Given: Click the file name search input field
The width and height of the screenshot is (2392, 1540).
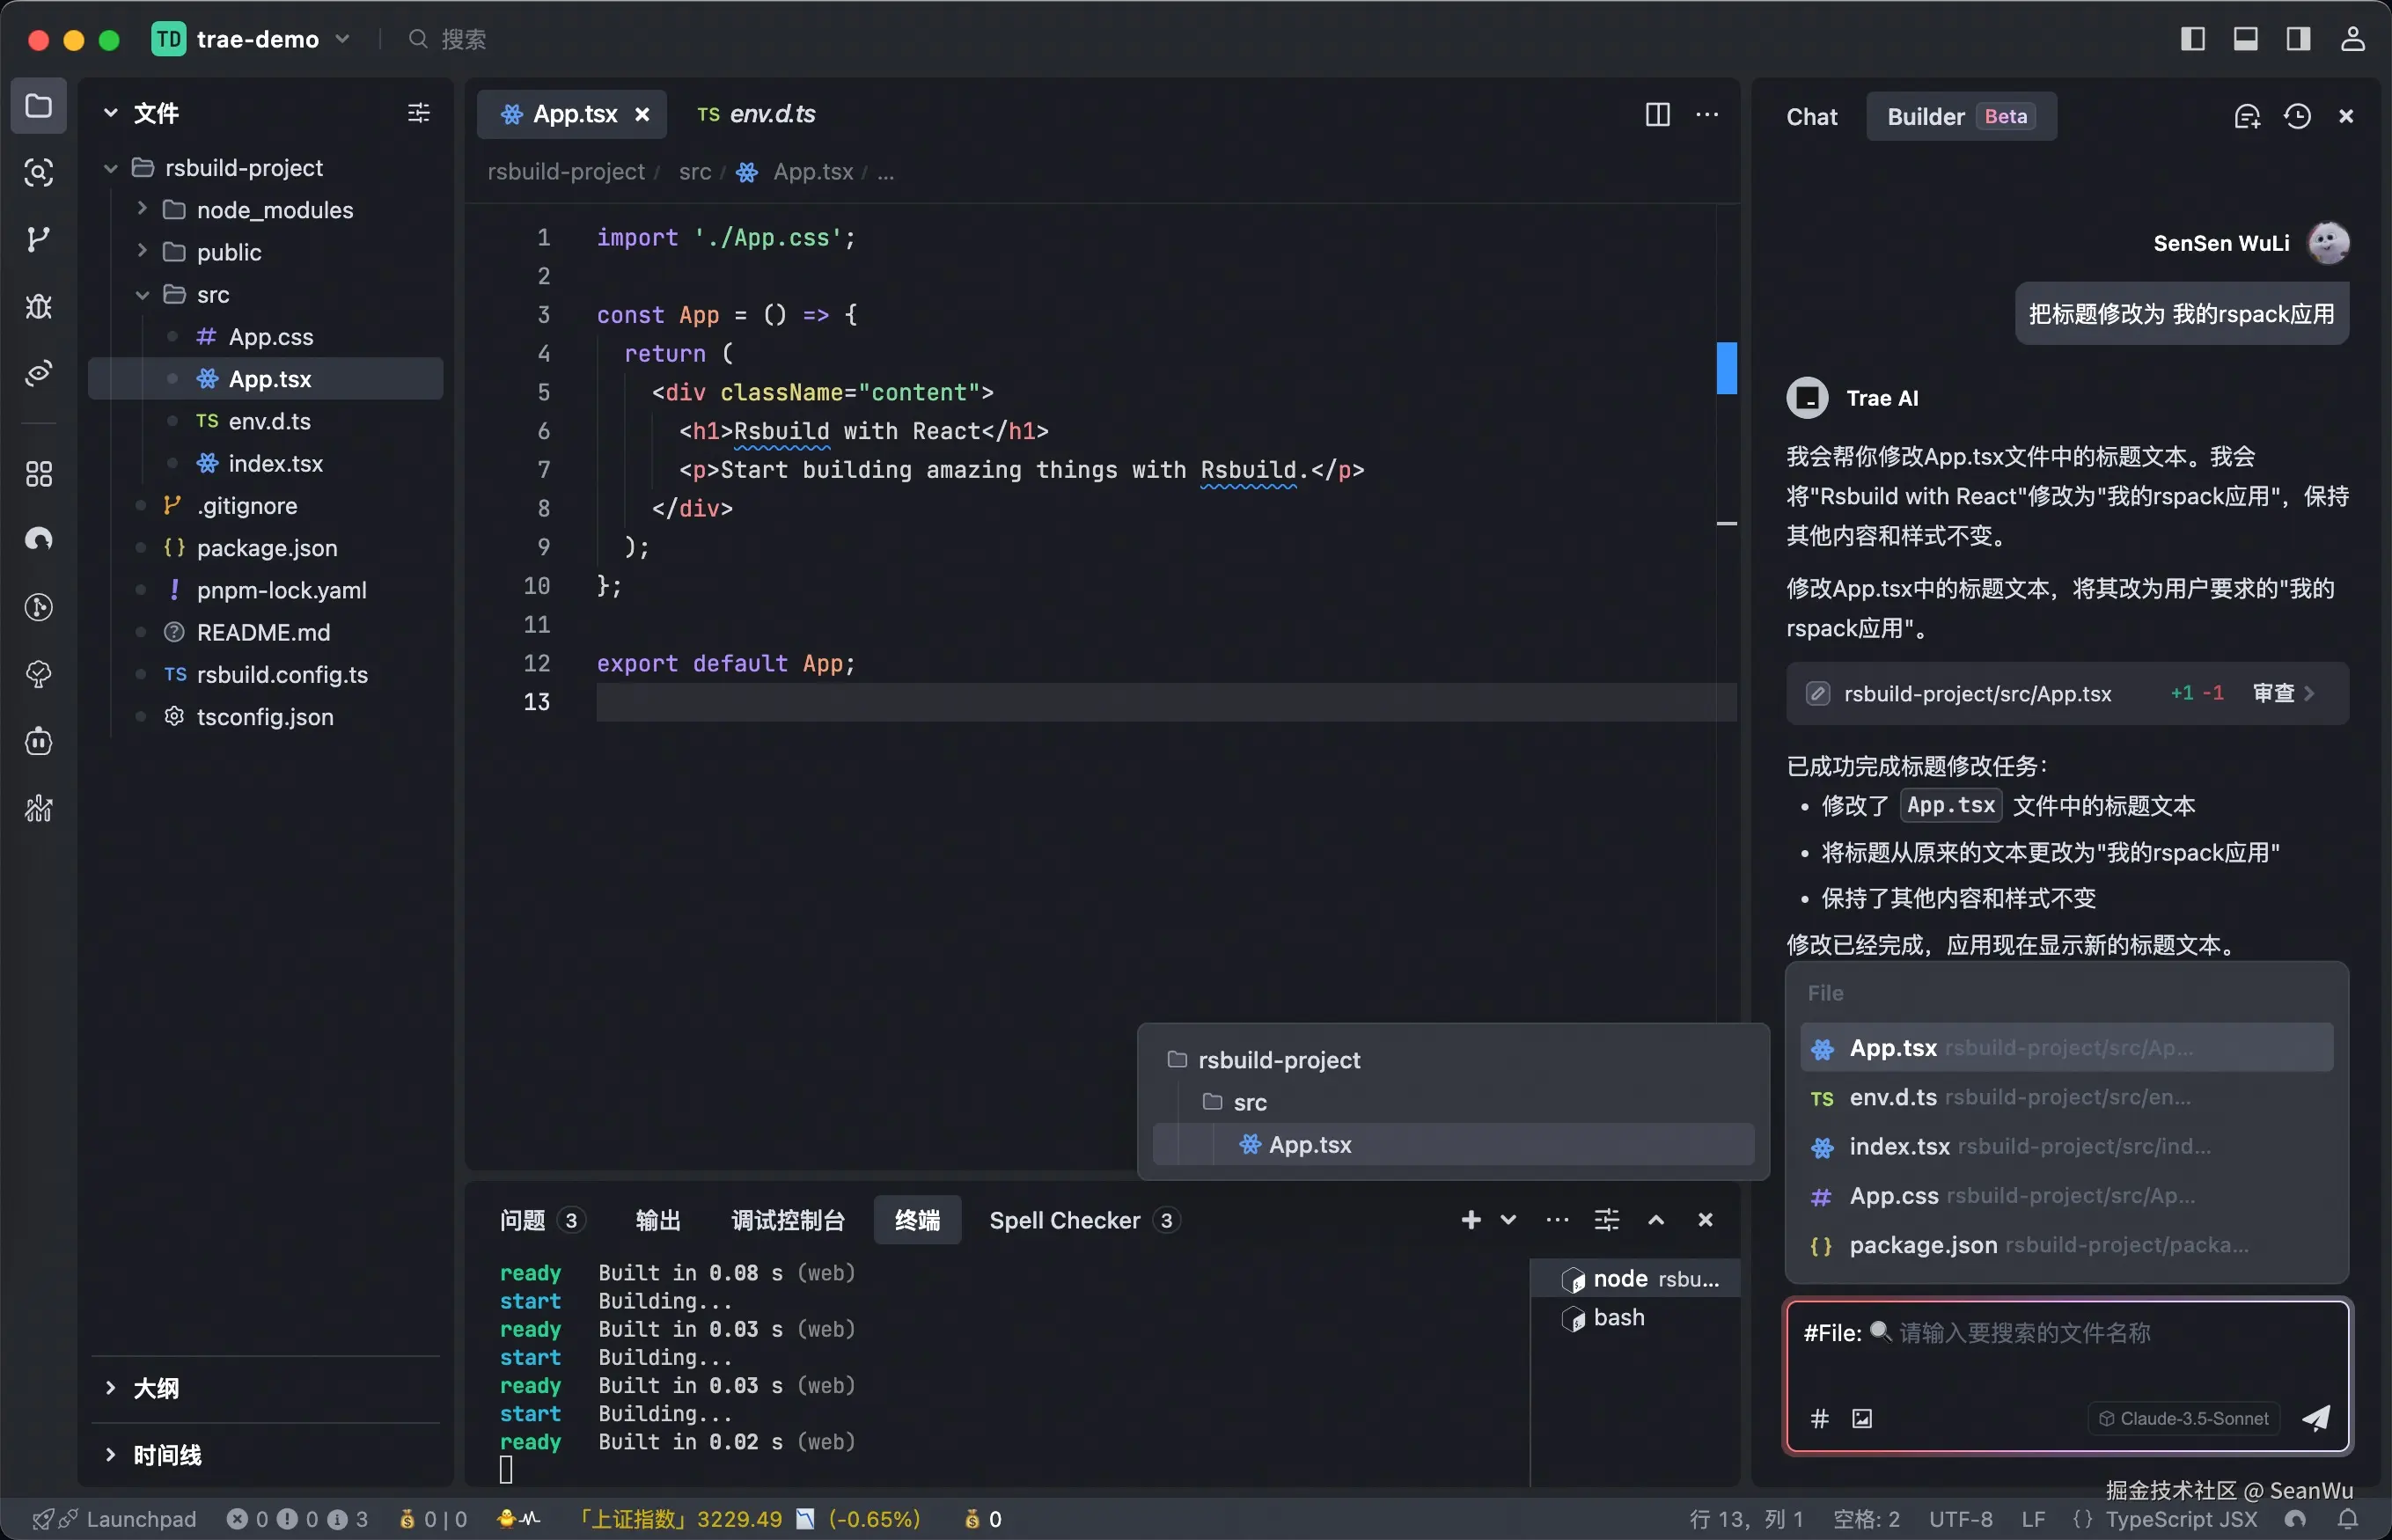Looking at the screenshot, I should [2024, 1333].
